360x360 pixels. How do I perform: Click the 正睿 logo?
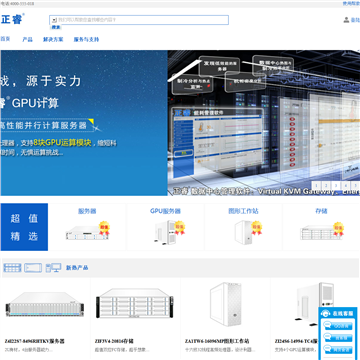[x=12, y=19]
